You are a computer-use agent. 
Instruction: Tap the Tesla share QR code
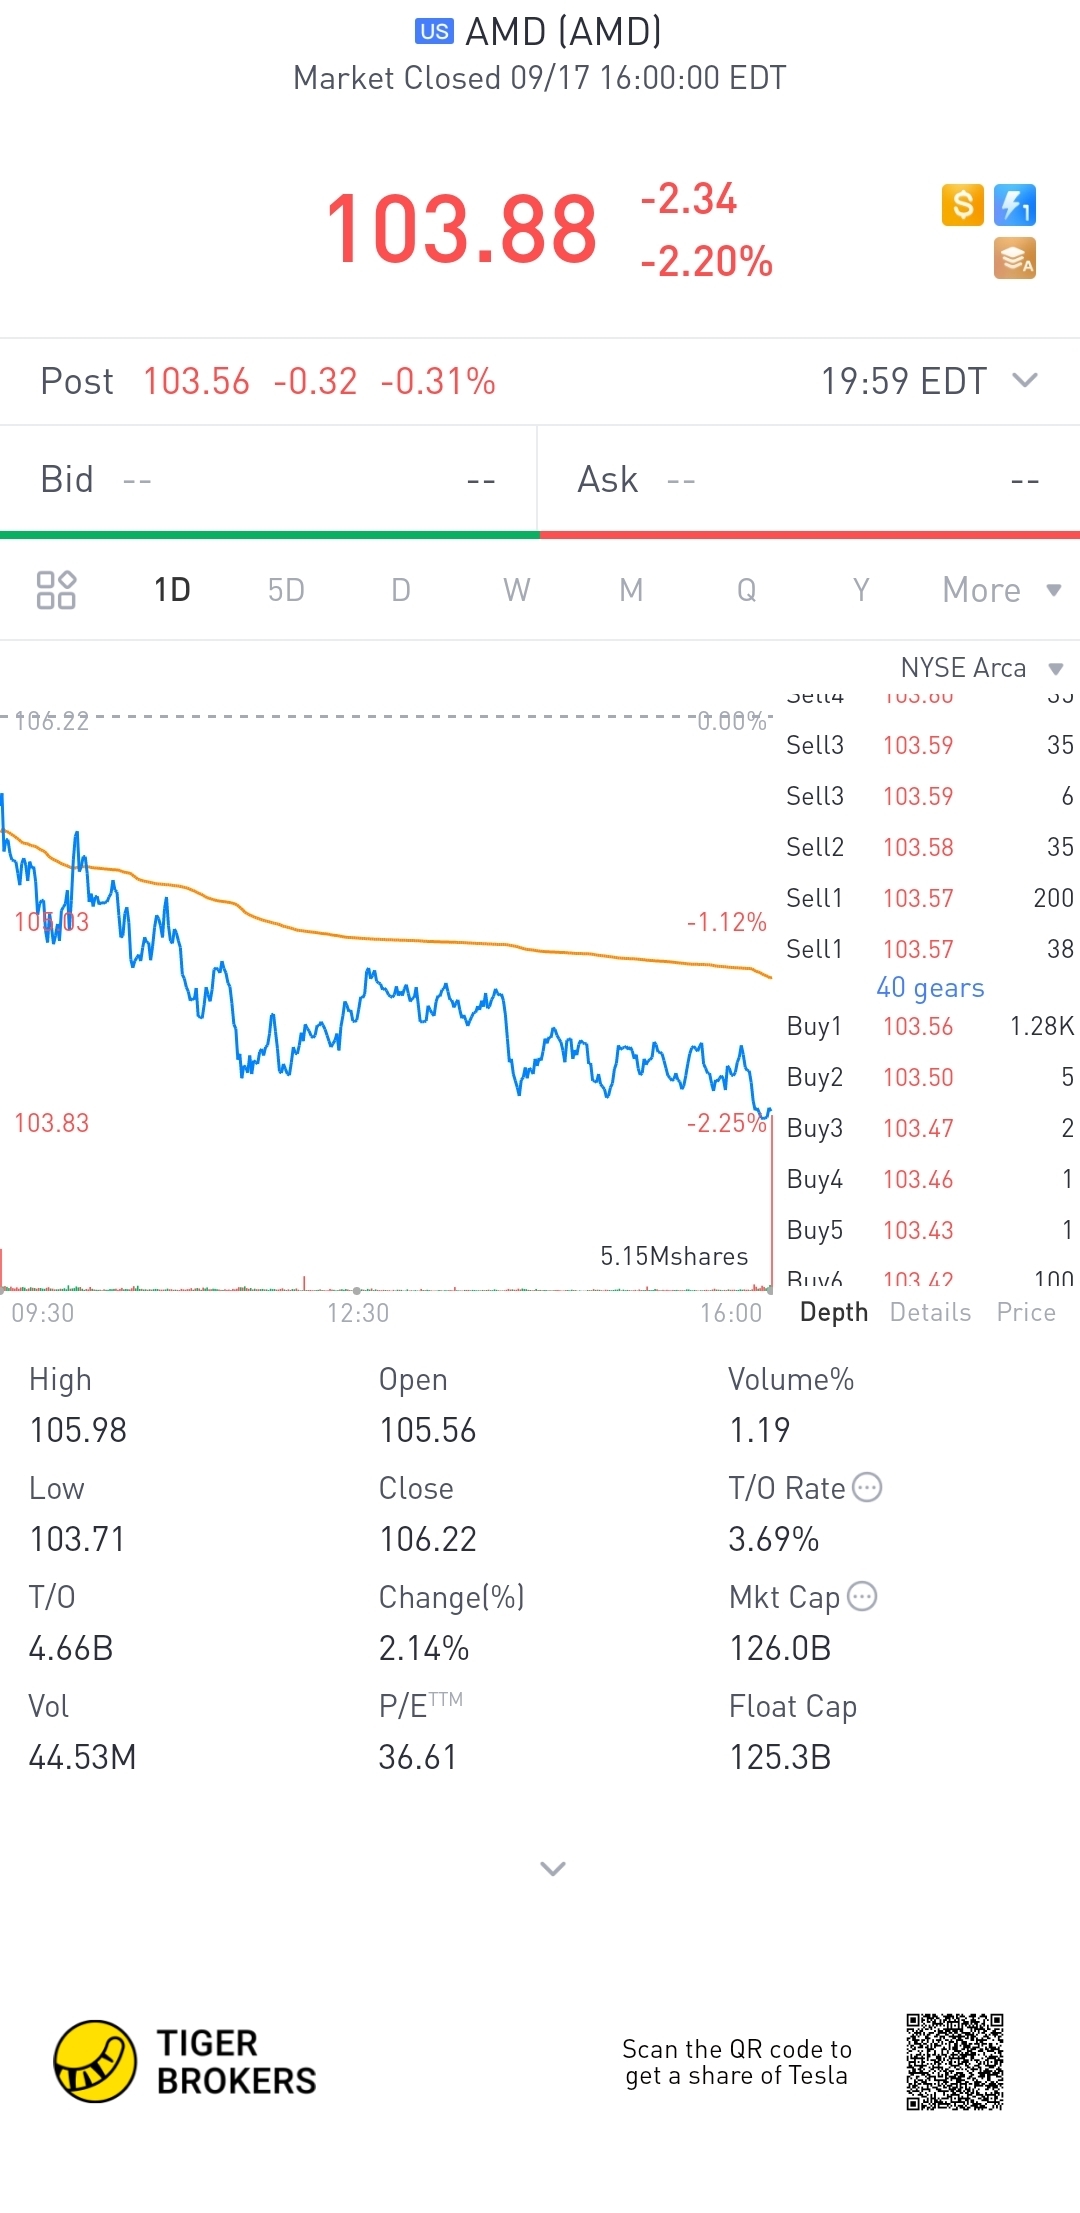(955, 2062)
